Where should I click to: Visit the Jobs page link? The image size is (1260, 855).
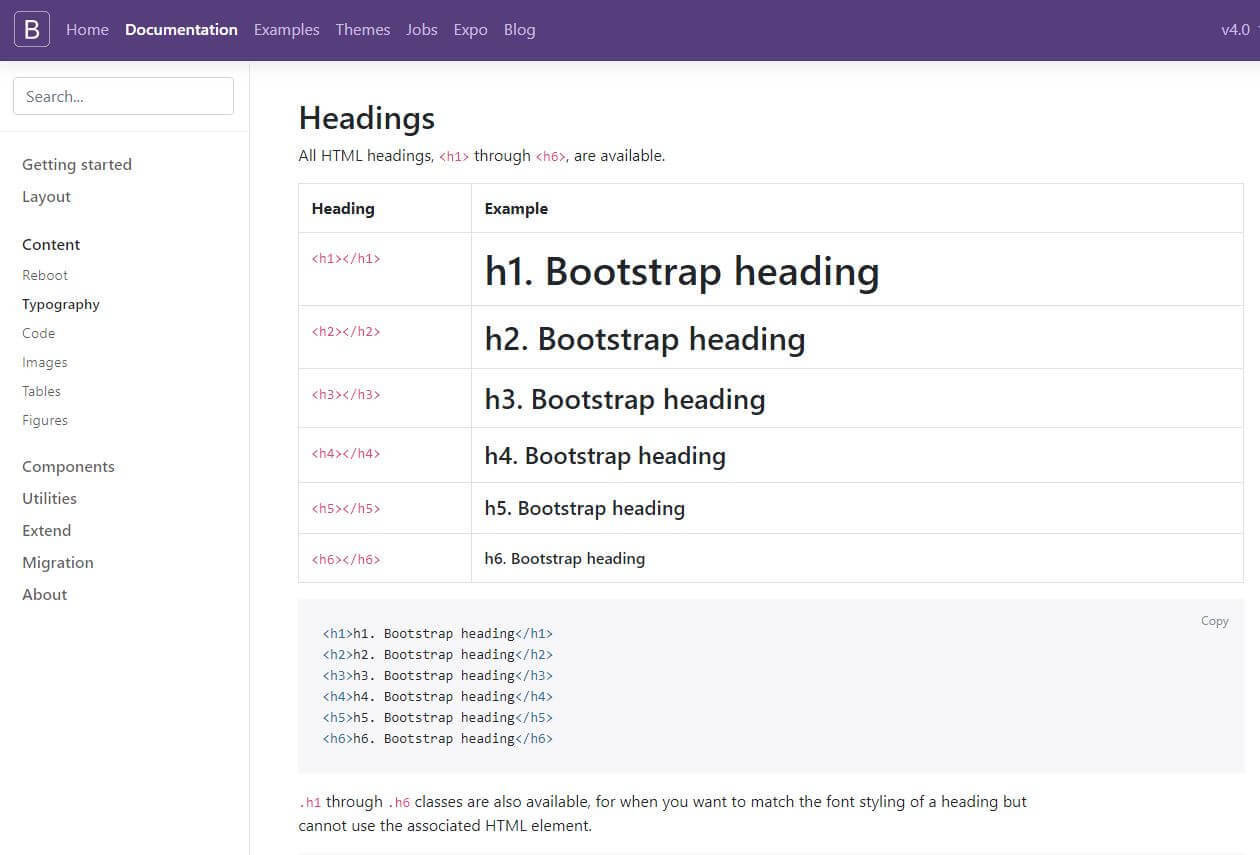coord(422,30)
